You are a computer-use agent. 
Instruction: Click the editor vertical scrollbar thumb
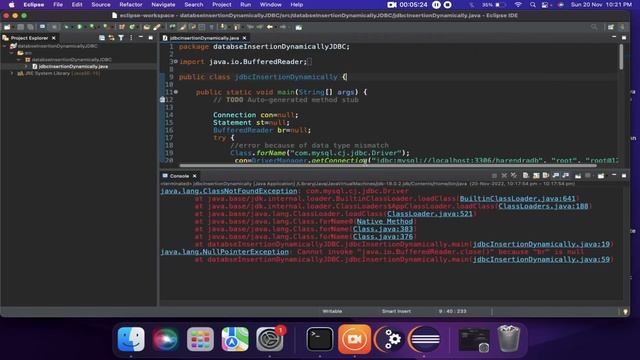pyautogui.click(x=621, y=57)
